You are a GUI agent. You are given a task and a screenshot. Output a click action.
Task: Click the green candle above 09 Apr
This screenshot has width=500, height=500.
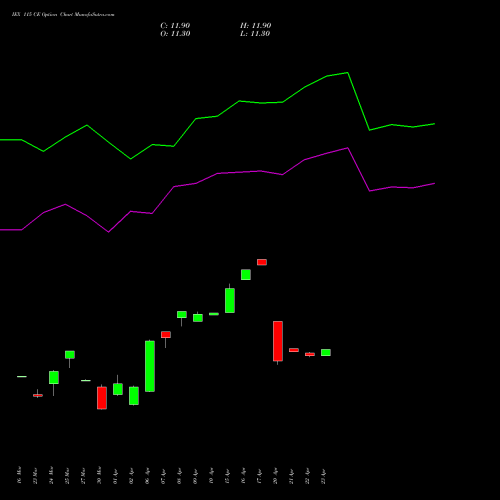pyautogui.click(x=198, y=318)
